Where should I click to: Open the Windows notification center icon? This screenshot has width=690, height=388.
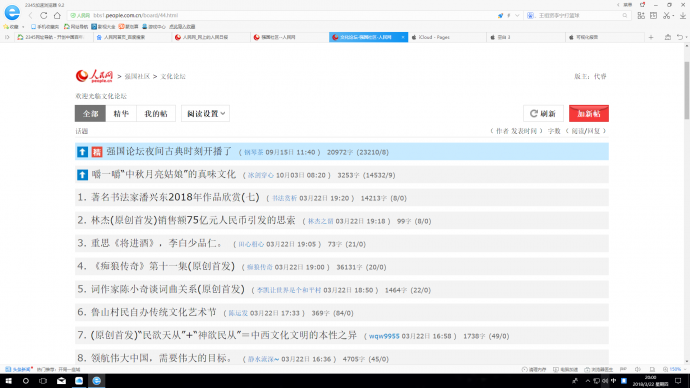tap(678, 381)
